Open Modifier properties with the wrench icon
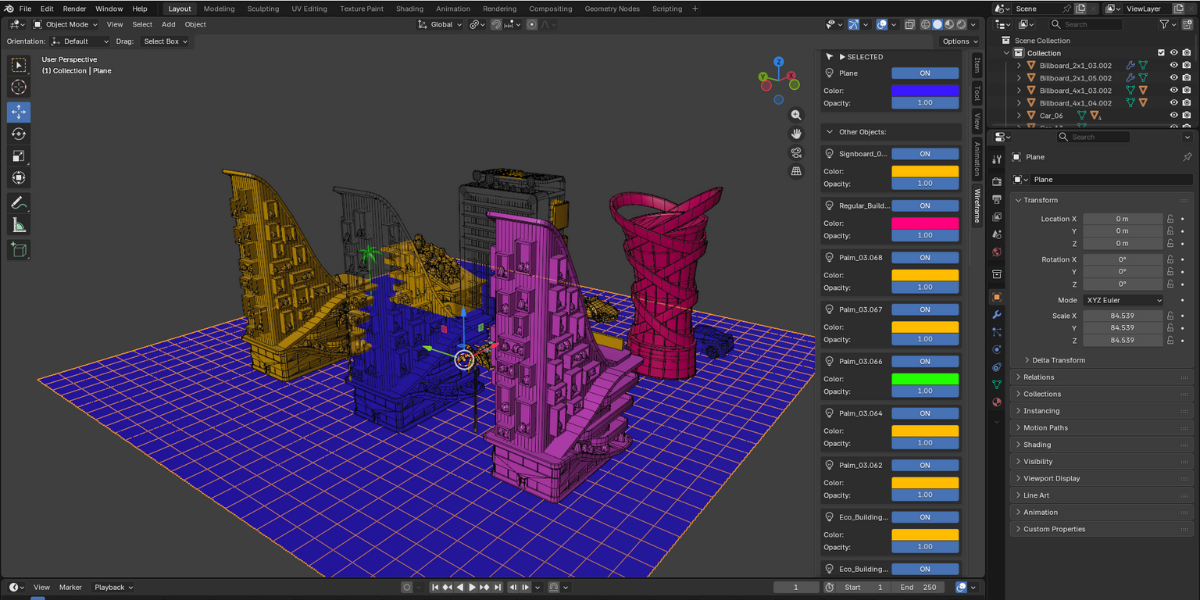 coord(996,315)
